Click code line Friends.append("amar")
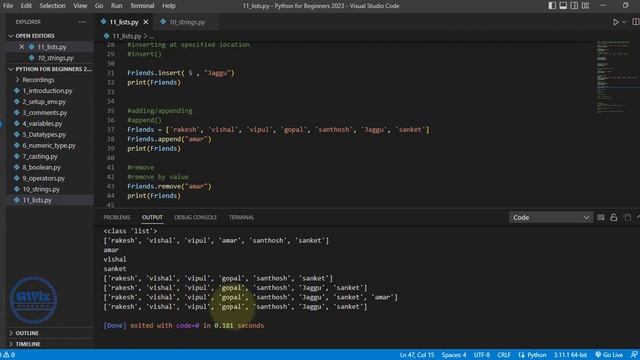The image size is (640, 360). (x=169, y=139)
